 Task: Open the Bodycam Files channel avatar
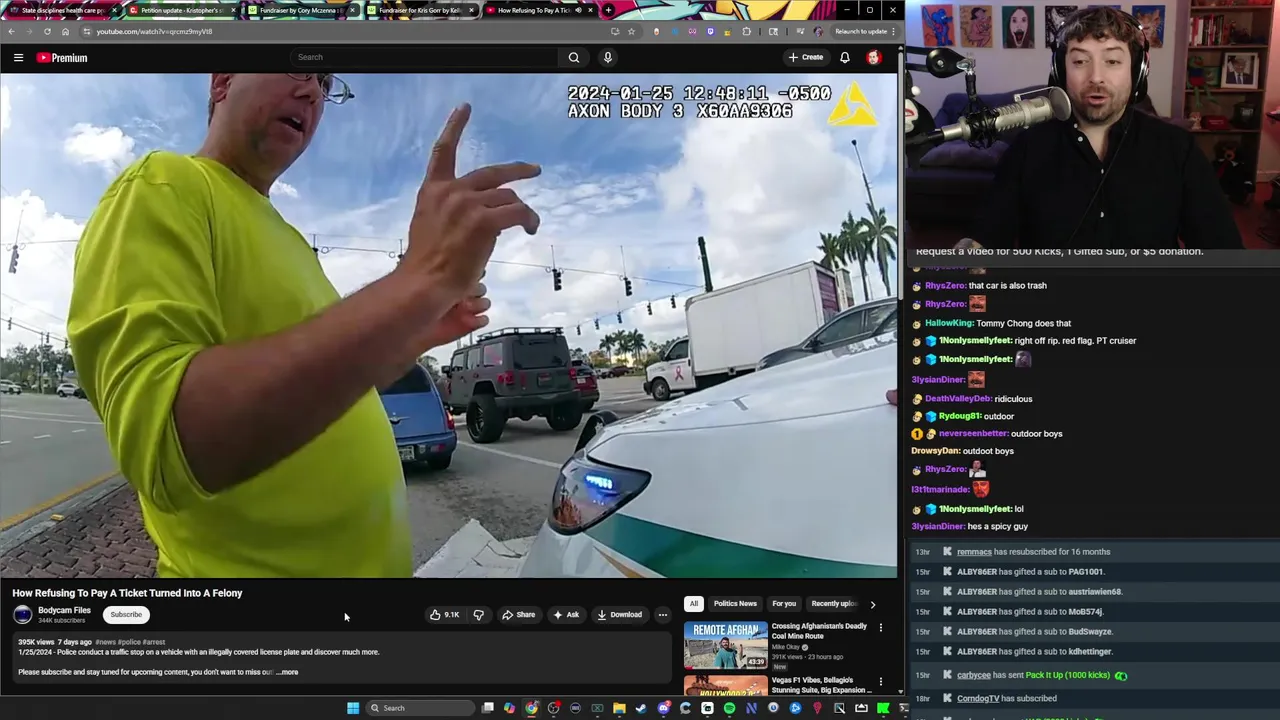22,615
